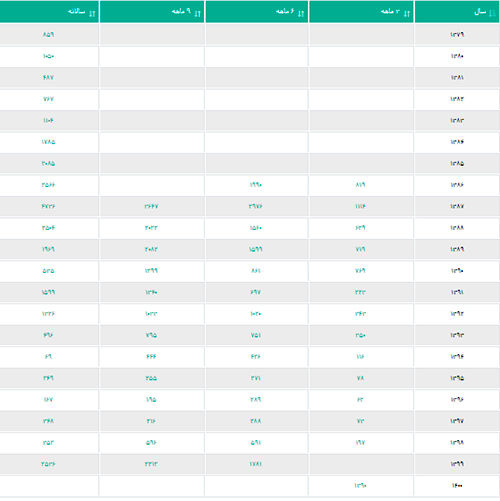Viewport: 500px width, 501px height.
Task: Click year cell ۱۴۰۰ in last row
Action: [457, 486]
